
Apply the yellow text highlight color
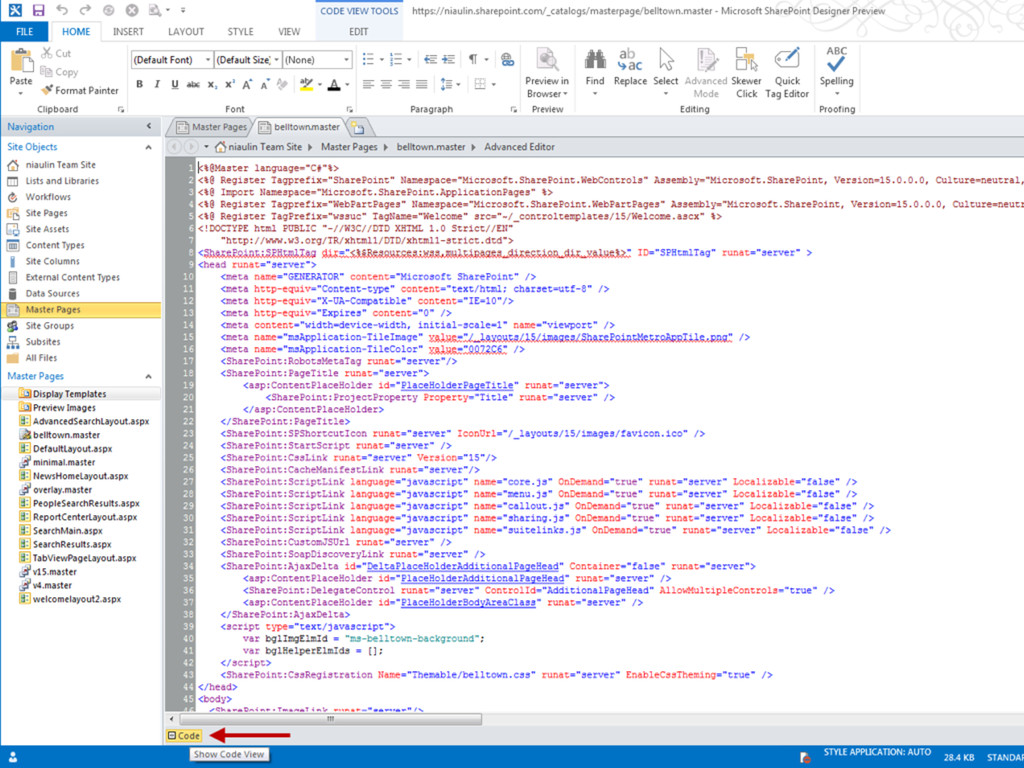[306, 84]
